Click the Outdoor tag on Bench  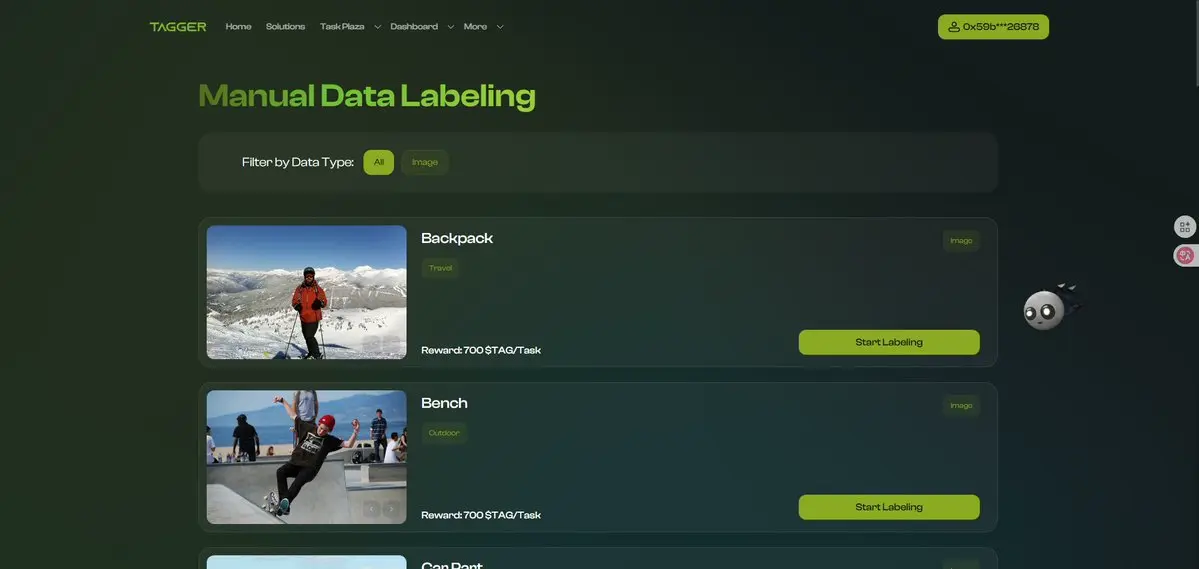[x=444, y=433]
